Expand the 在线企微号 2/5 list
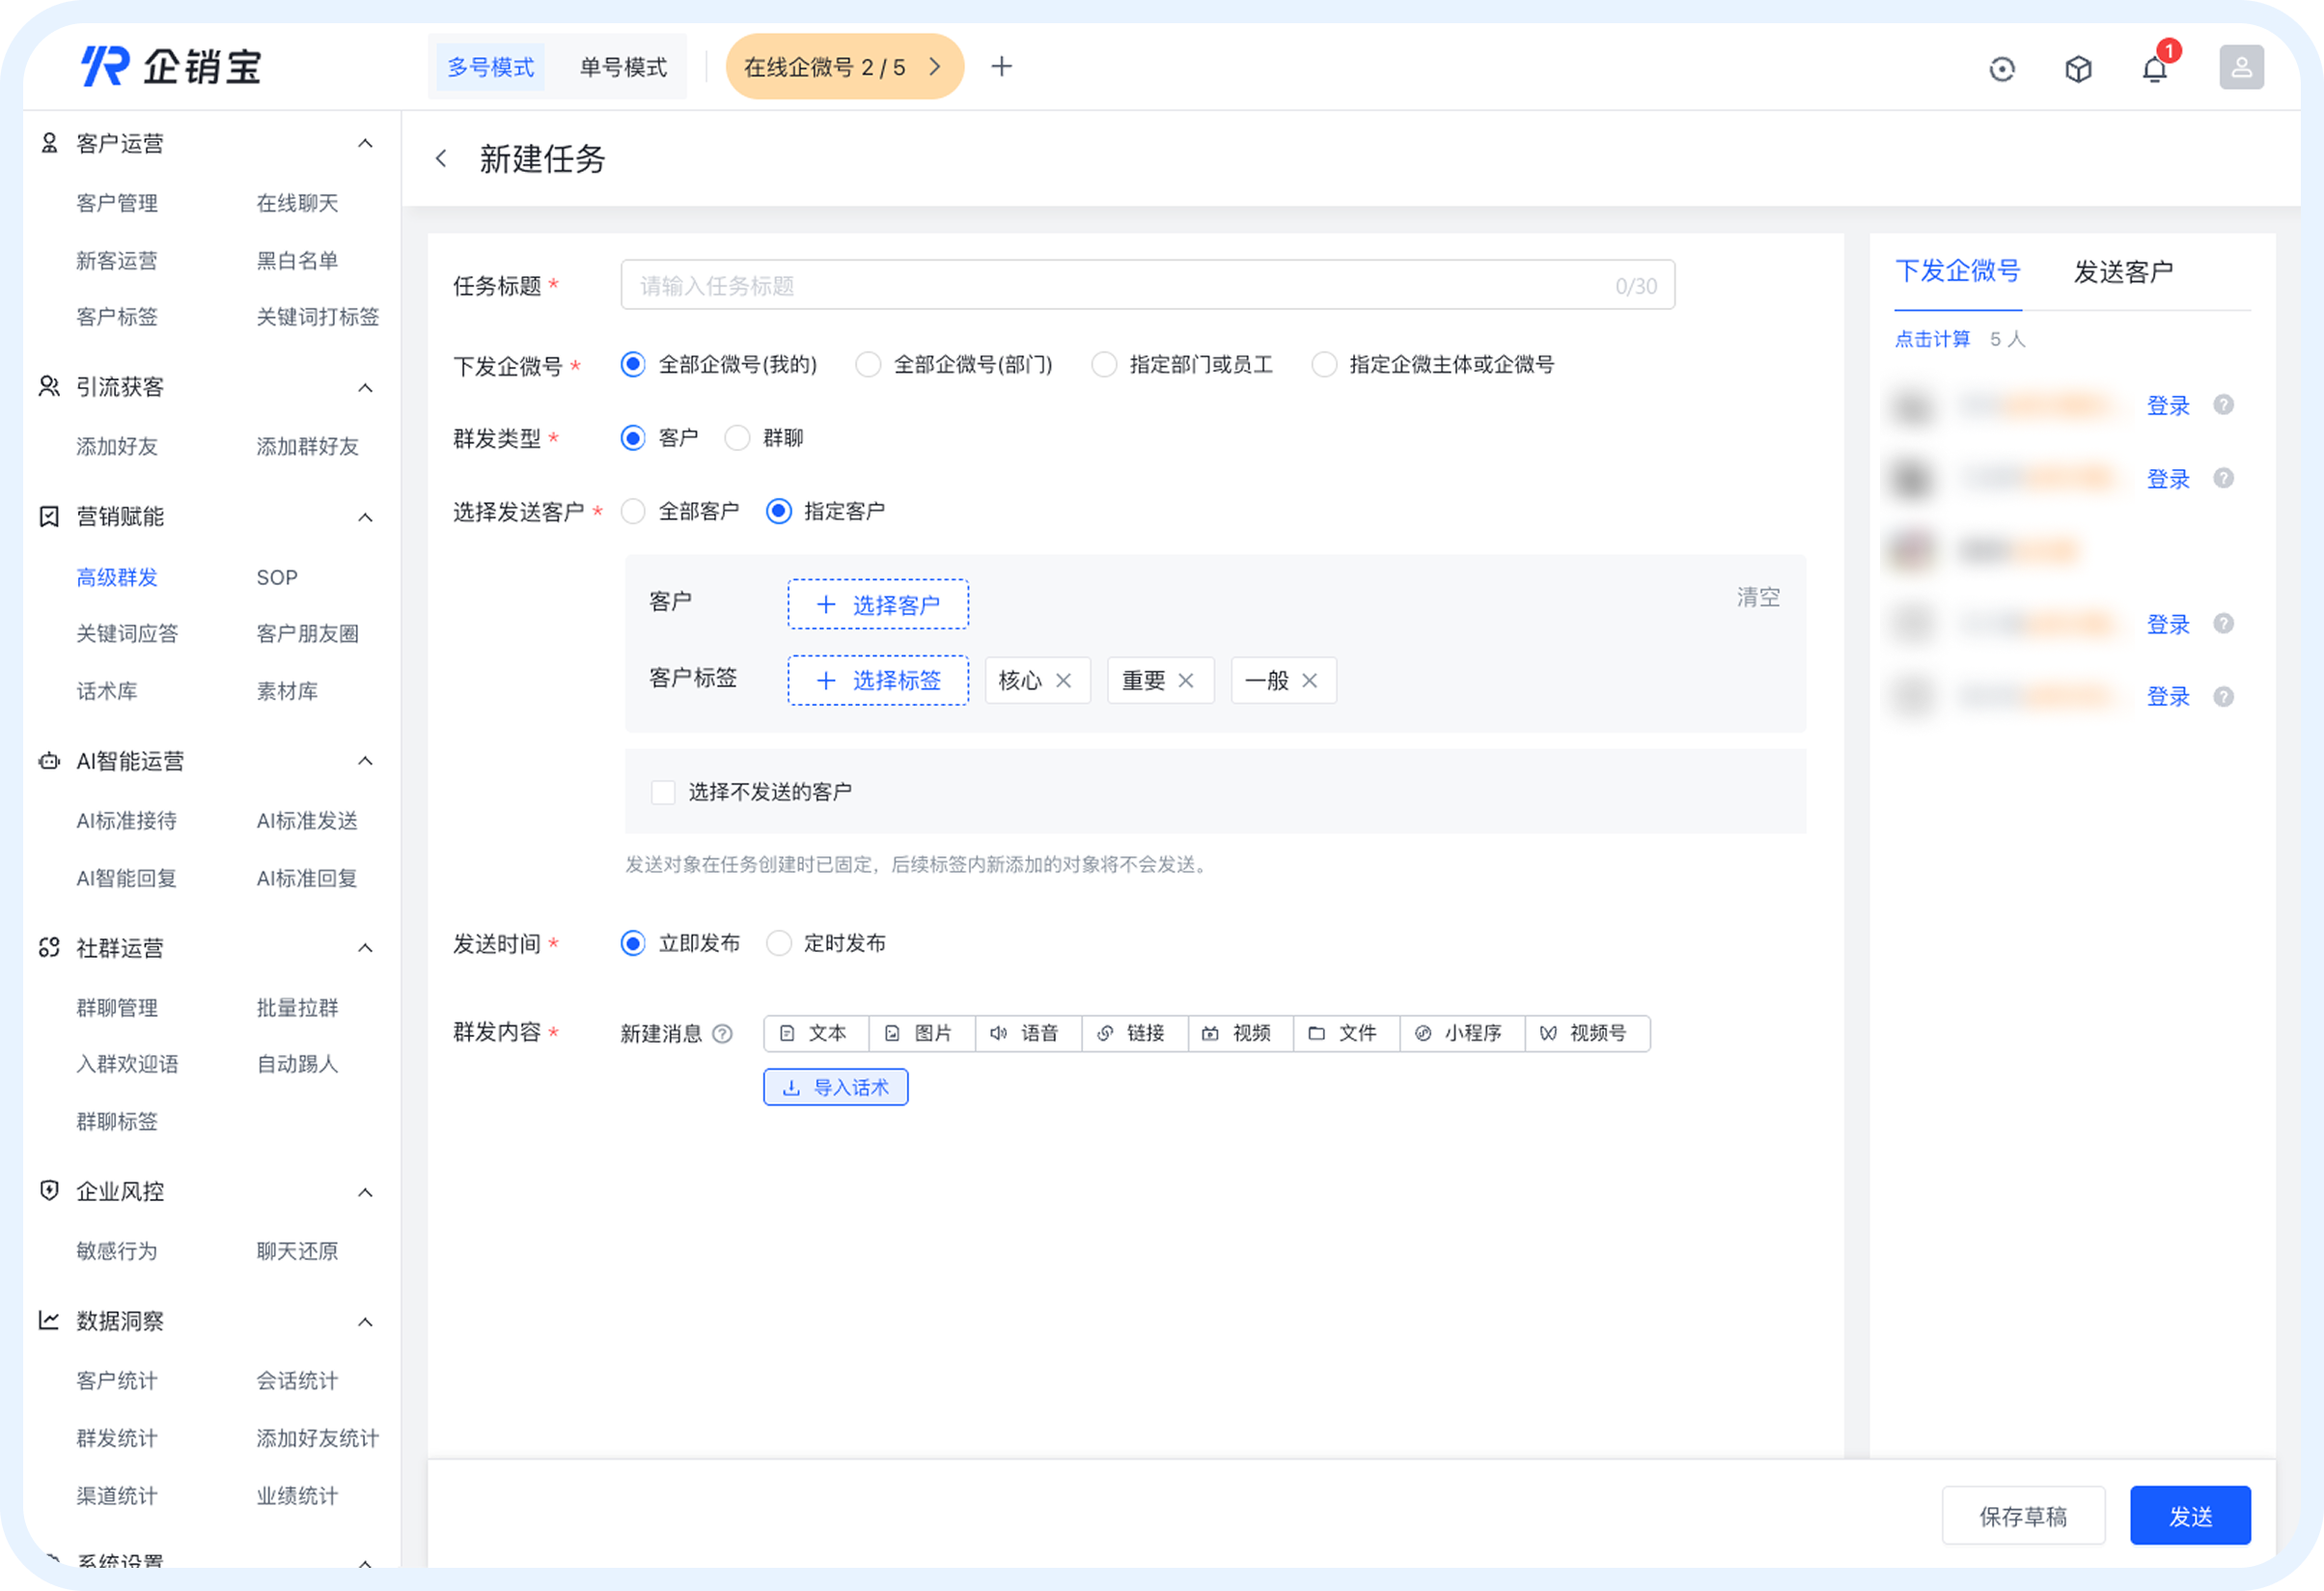The image size is (2324, 1591). (x=934, y=66)
